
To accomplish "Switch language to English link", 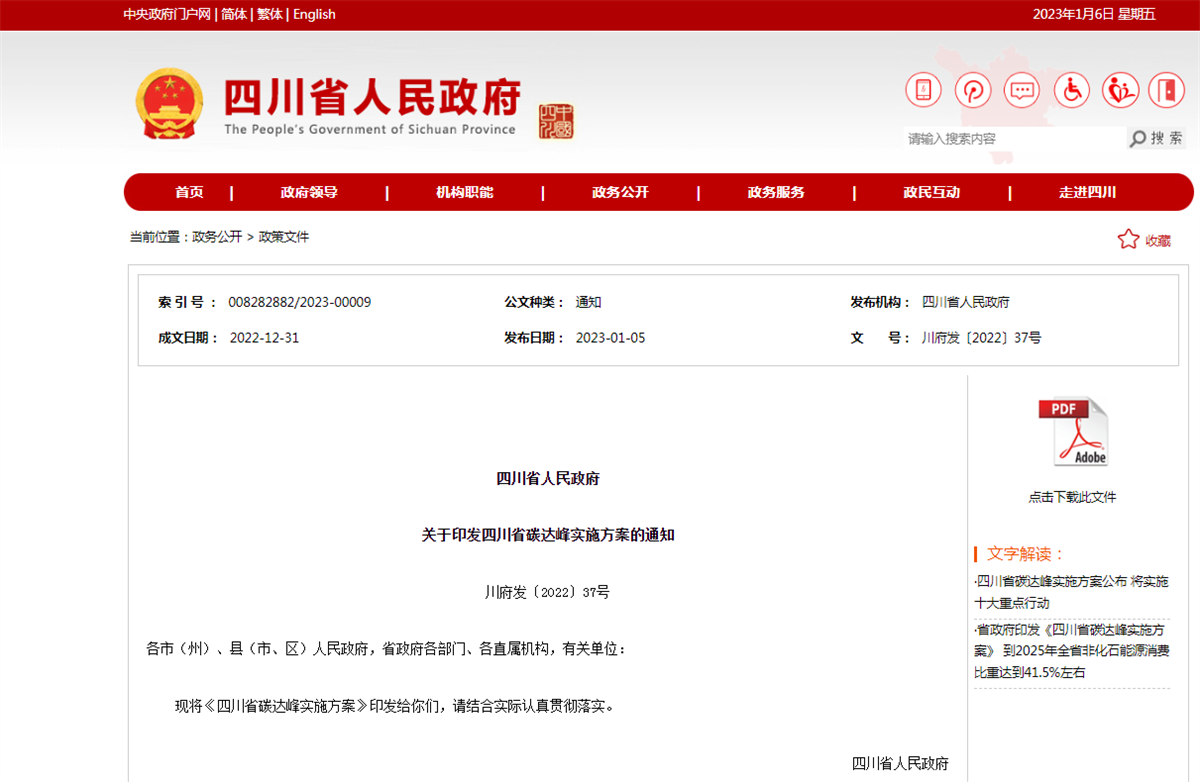I will click(314, 14).
